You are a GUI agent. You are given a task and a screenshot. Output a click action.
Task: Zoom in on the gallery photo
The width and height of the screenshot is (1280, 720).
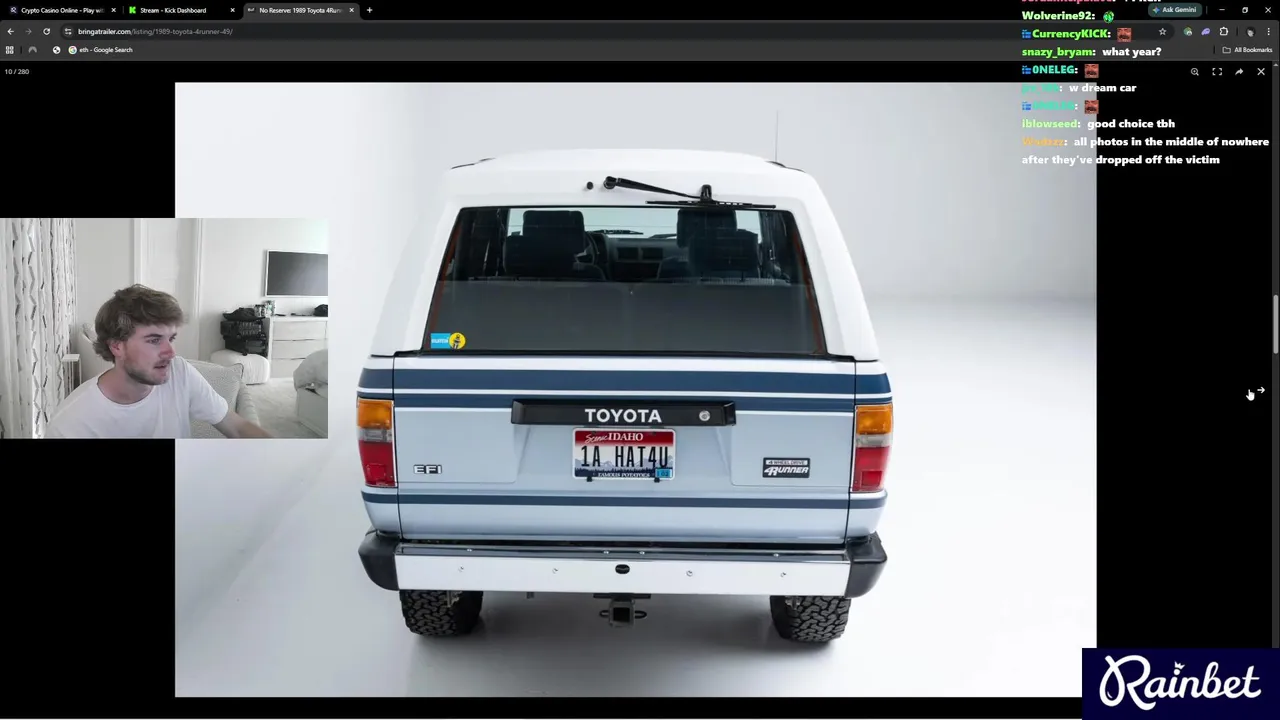click(1194, 72)
